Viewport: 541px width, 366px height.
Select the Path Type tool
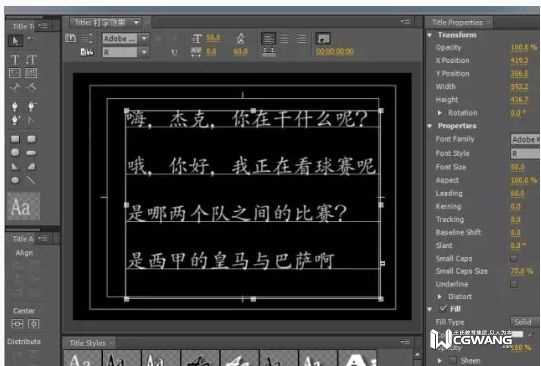click(15, 87)
